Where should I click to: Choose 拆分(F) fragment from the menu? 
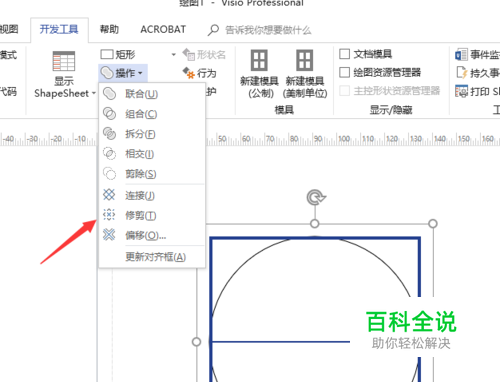click(x=152, y=134)
